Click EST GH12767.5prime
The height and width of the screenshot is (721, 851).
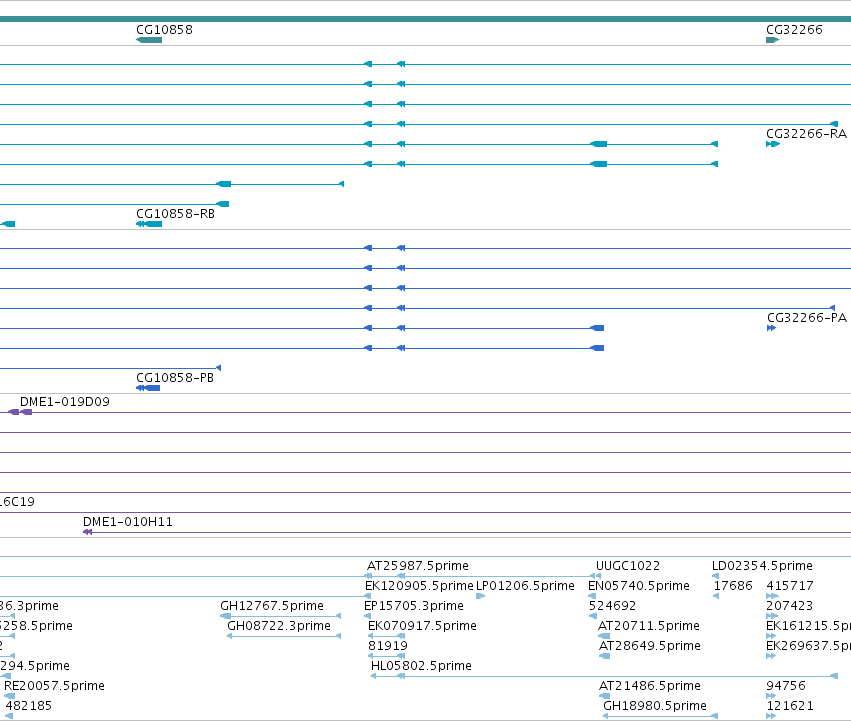click(x=272, y=606)
